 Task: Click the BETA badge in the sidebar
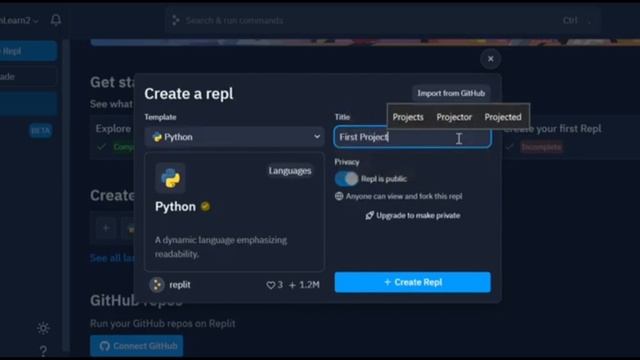40,131
